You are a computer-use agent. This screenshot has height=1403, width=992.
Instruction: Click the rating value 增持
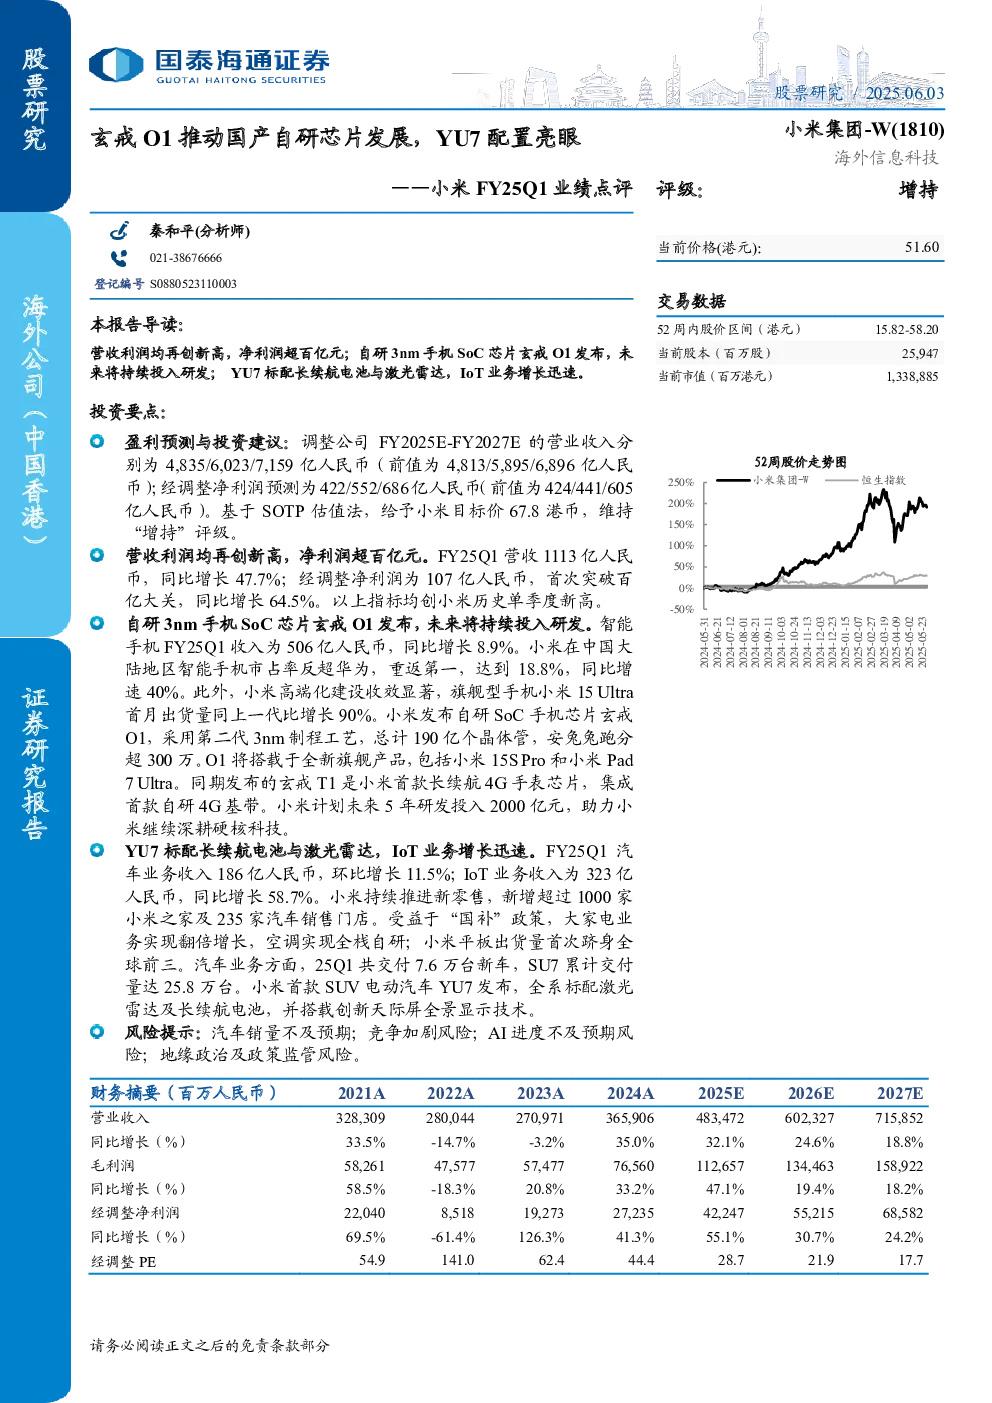918,190
